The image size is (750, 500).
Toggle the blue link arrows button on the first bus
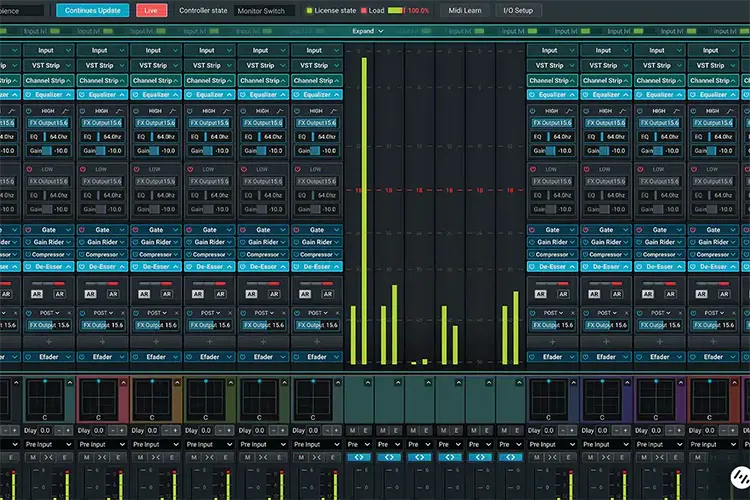(359, 458)
